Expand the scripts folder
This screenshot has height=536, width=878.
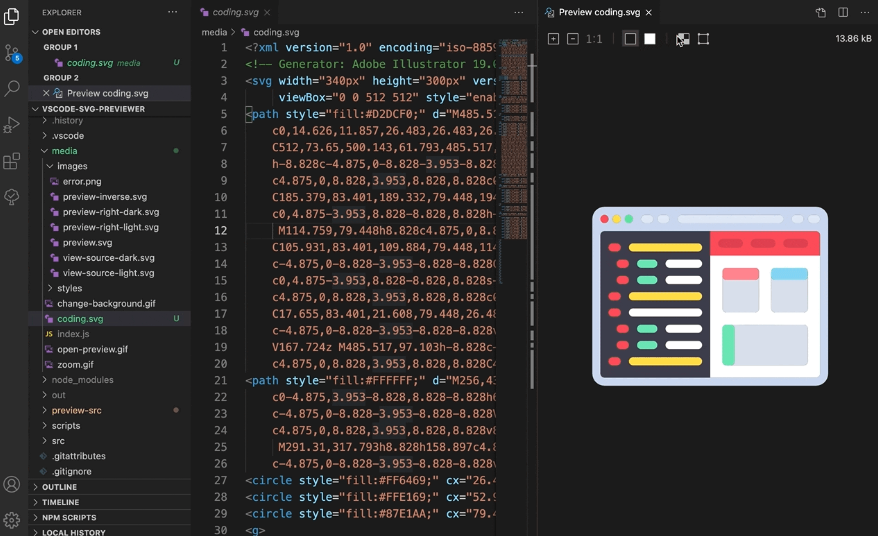click(x=109, y=425)
